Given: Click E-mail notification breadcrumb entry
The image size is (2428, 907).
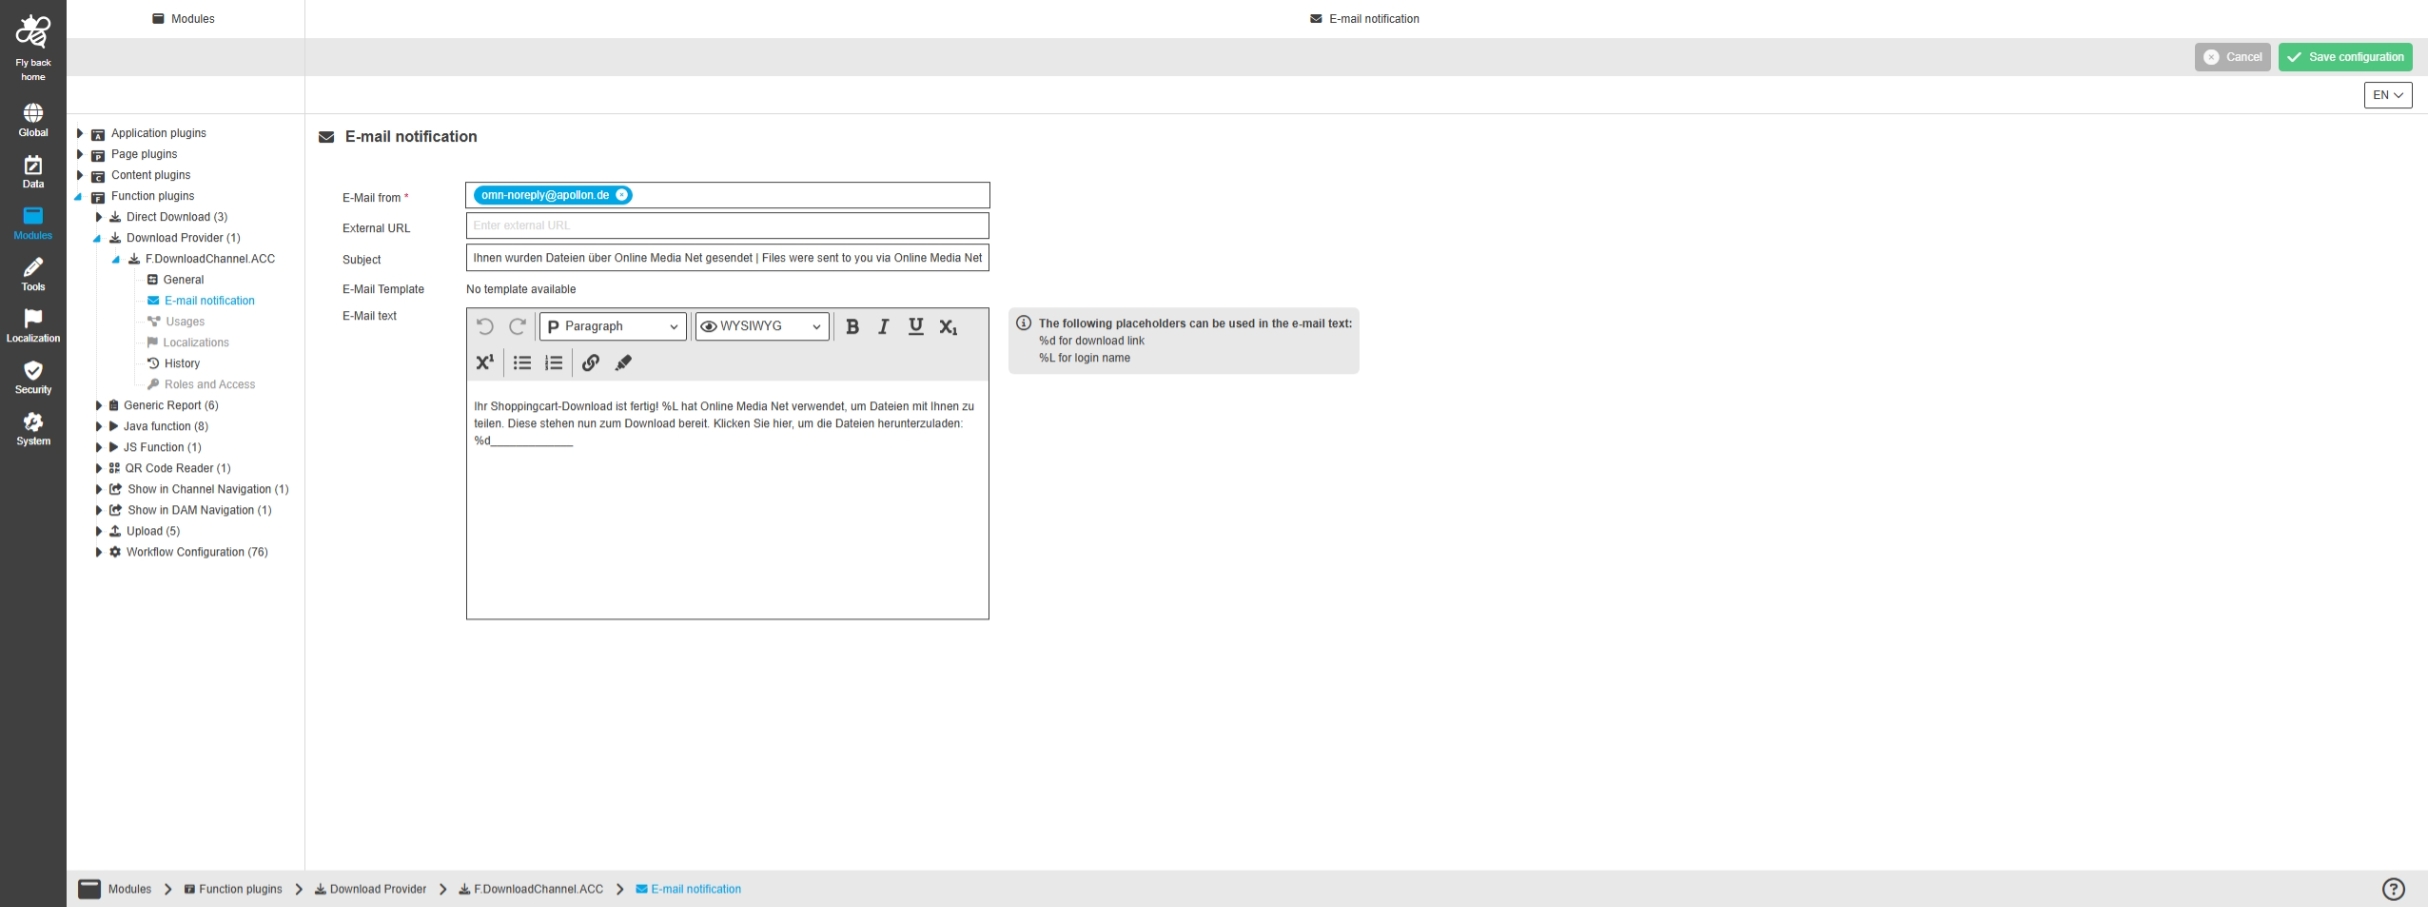Looking at the screenshot, I should tap(688, 889).
